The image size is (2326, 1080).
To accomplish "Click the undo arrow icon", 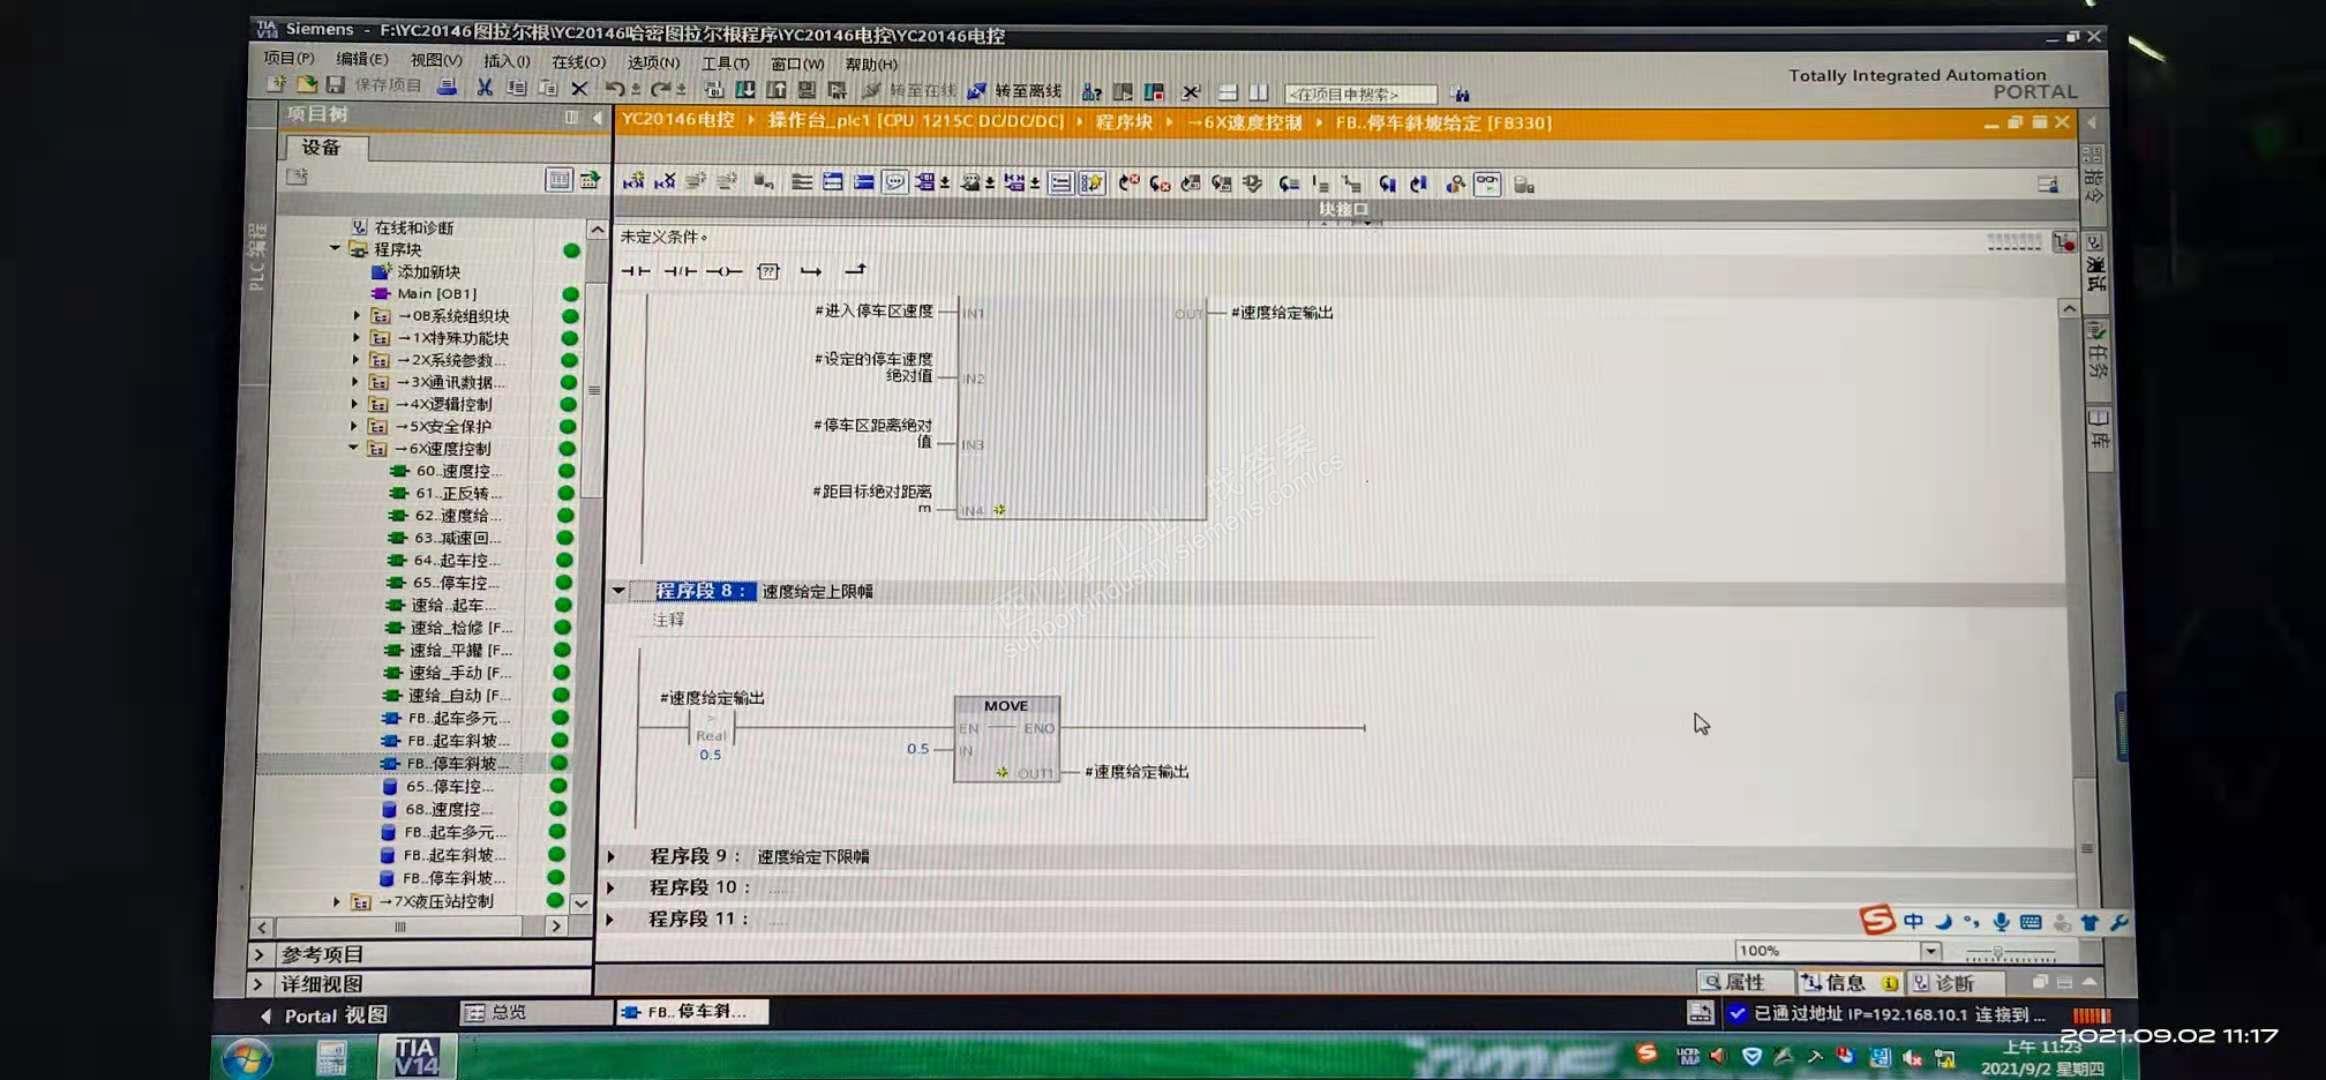I will point(614,89).
